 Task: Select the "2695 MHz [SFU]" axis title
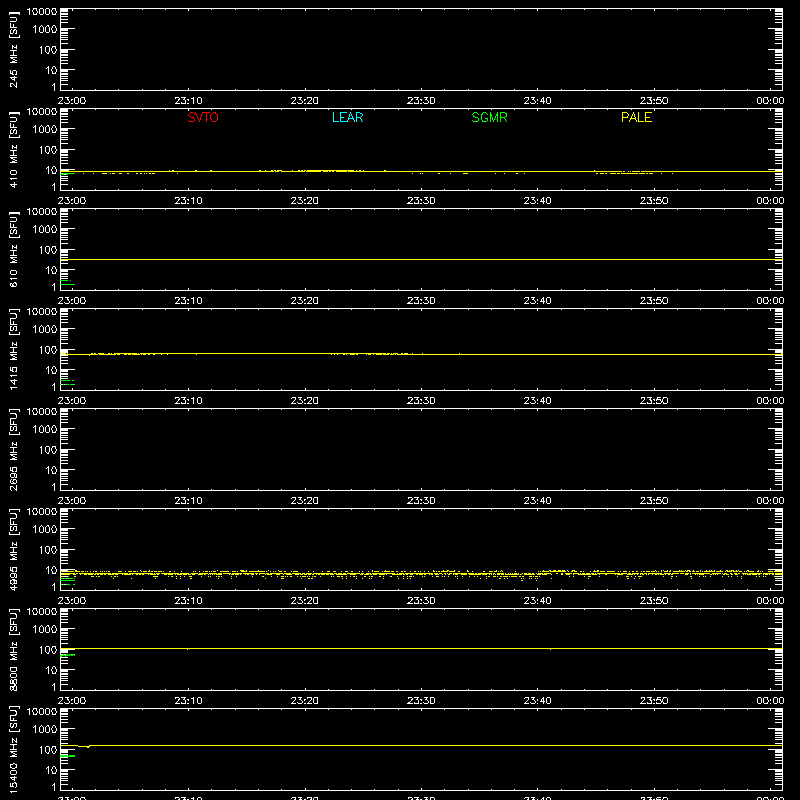(x=14, y=449)
